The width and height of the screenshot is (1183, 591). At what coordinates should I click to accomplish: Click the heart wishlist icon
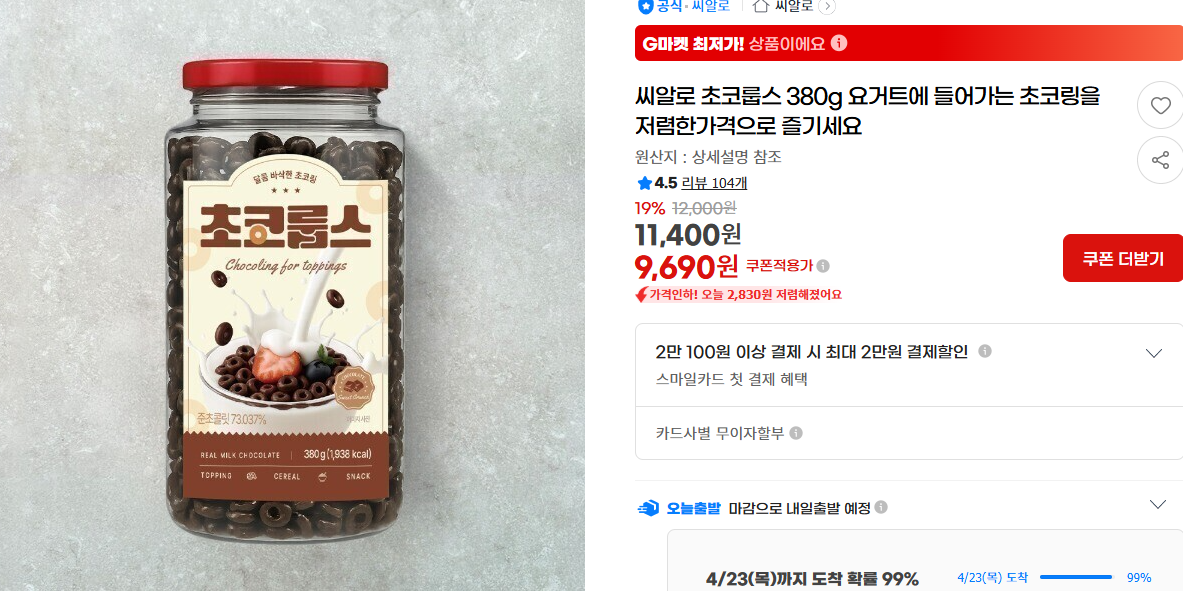1160,106
